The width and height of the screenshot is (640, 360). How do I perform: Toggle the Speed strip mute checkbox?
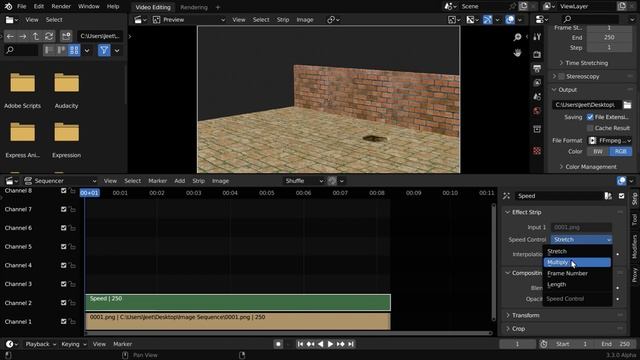pyautogui.click(x=621, y=196)
